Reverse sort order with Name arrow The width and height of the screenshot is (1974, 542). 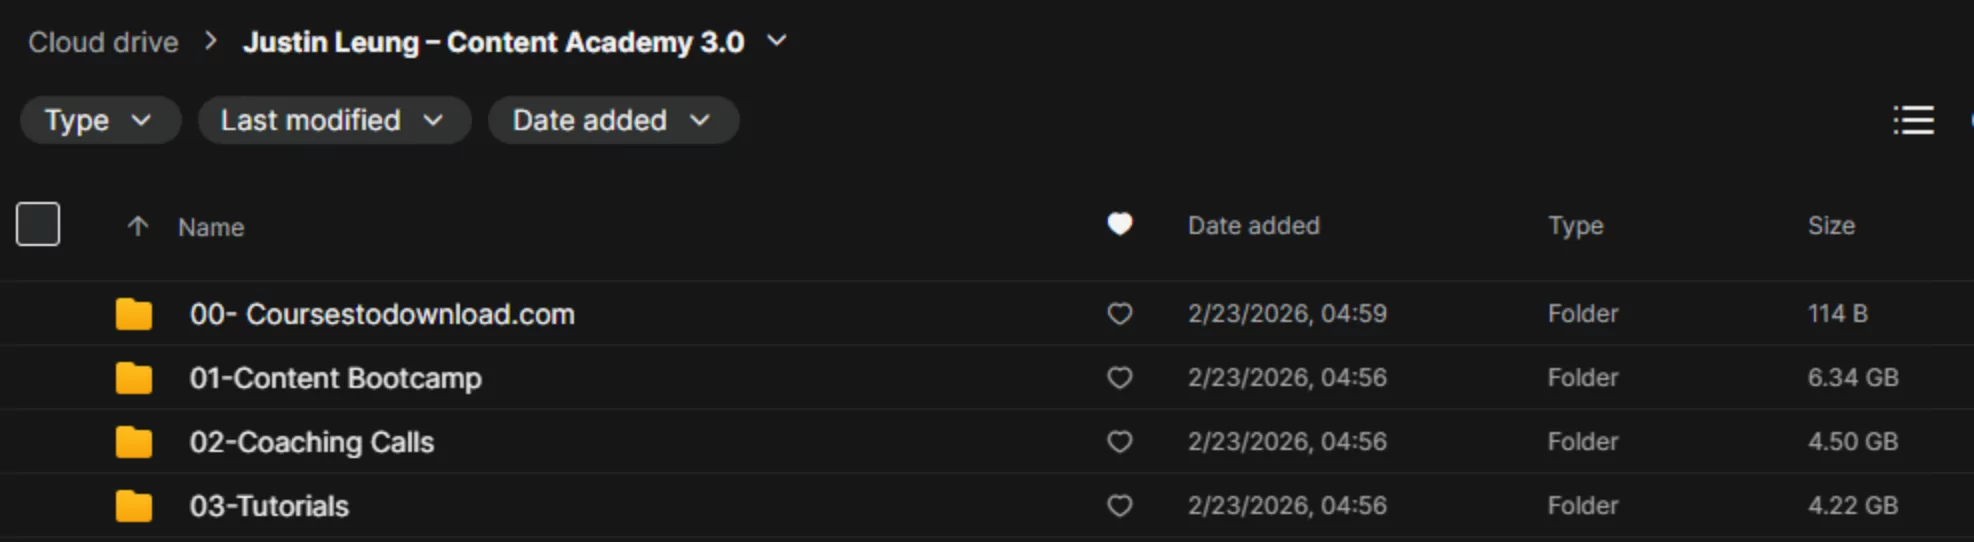tap(138, 227)
